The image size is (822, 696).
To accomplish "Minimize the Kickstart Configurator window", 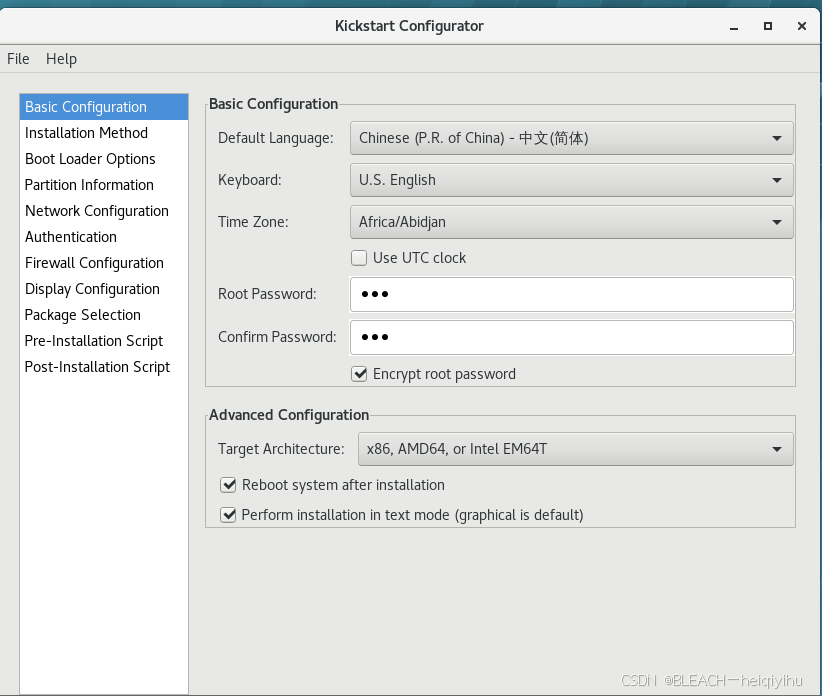I will (x=734, y=26).
